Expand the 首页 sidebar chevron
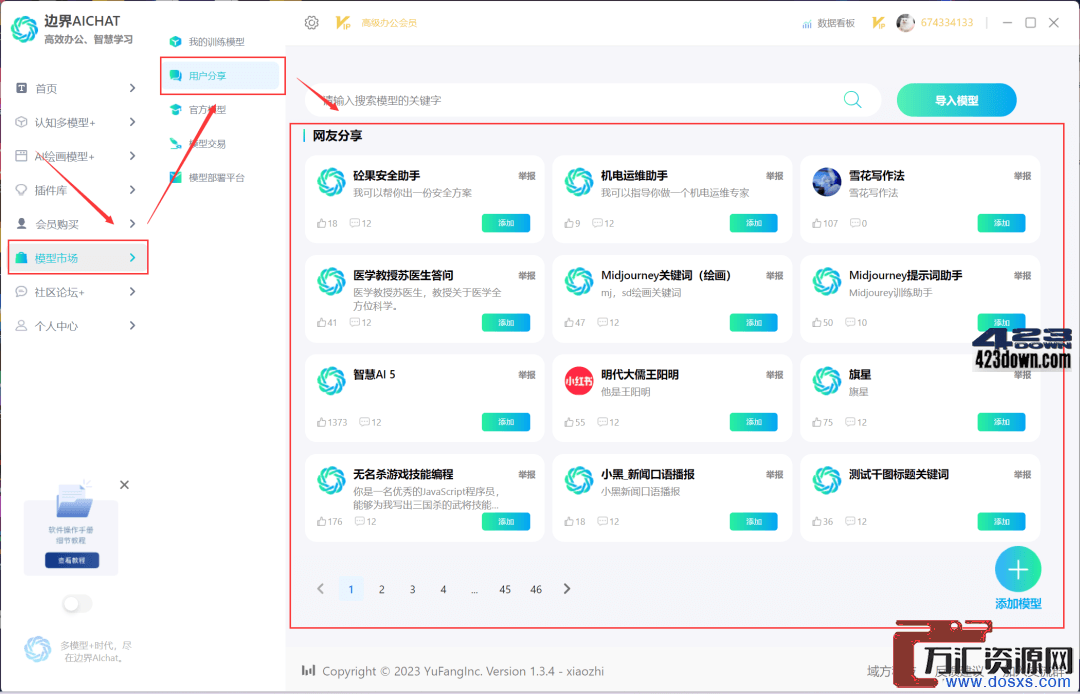 tap(132, 88)
